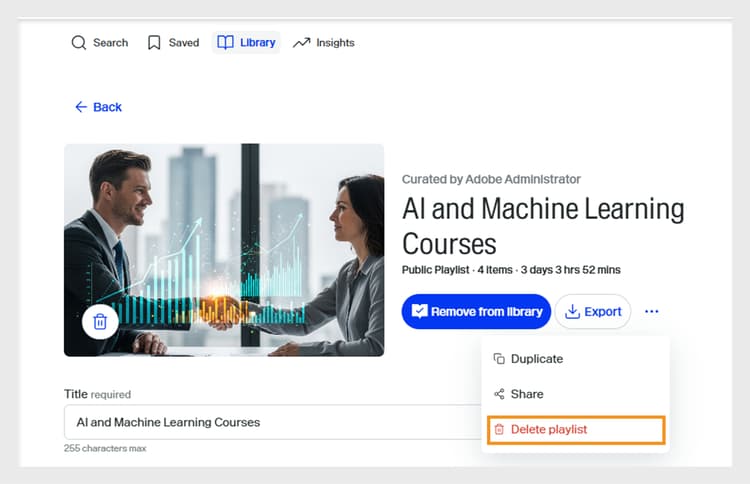This screenshot has width=750, height=484.
Task: Select Share in the menu
Action: coord(575,394)
